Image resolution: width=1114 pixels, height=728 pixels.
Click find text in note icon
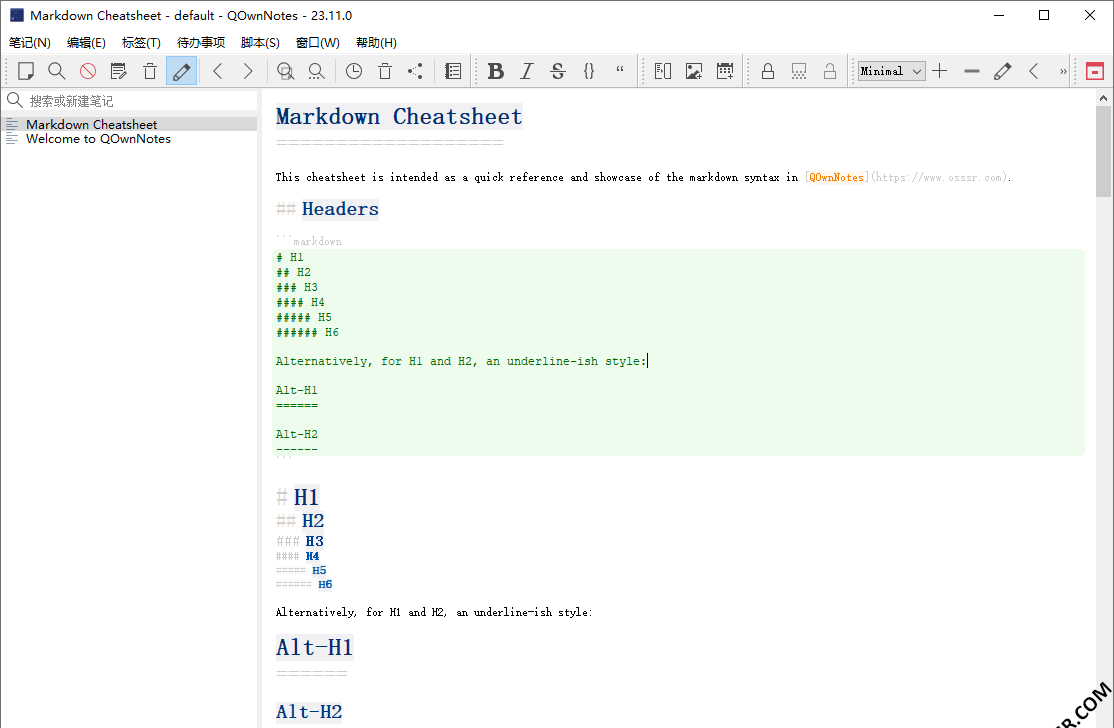286,71
